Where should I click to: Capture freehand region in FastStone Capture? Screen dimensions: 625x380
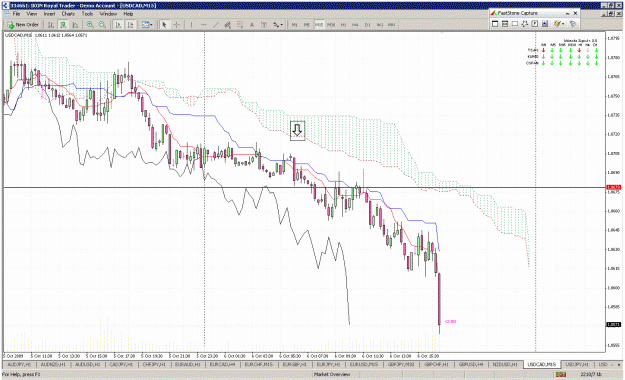[525, 24]
